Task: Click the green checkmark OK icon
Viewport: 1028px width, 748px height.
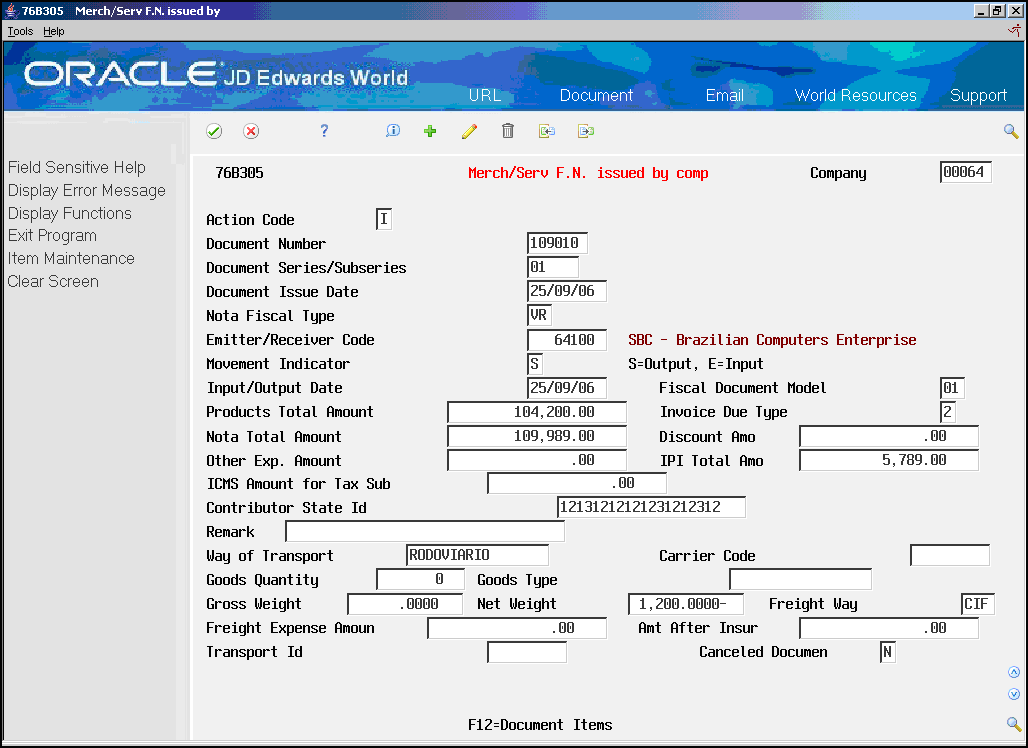Action: click(x=214, y=131)
